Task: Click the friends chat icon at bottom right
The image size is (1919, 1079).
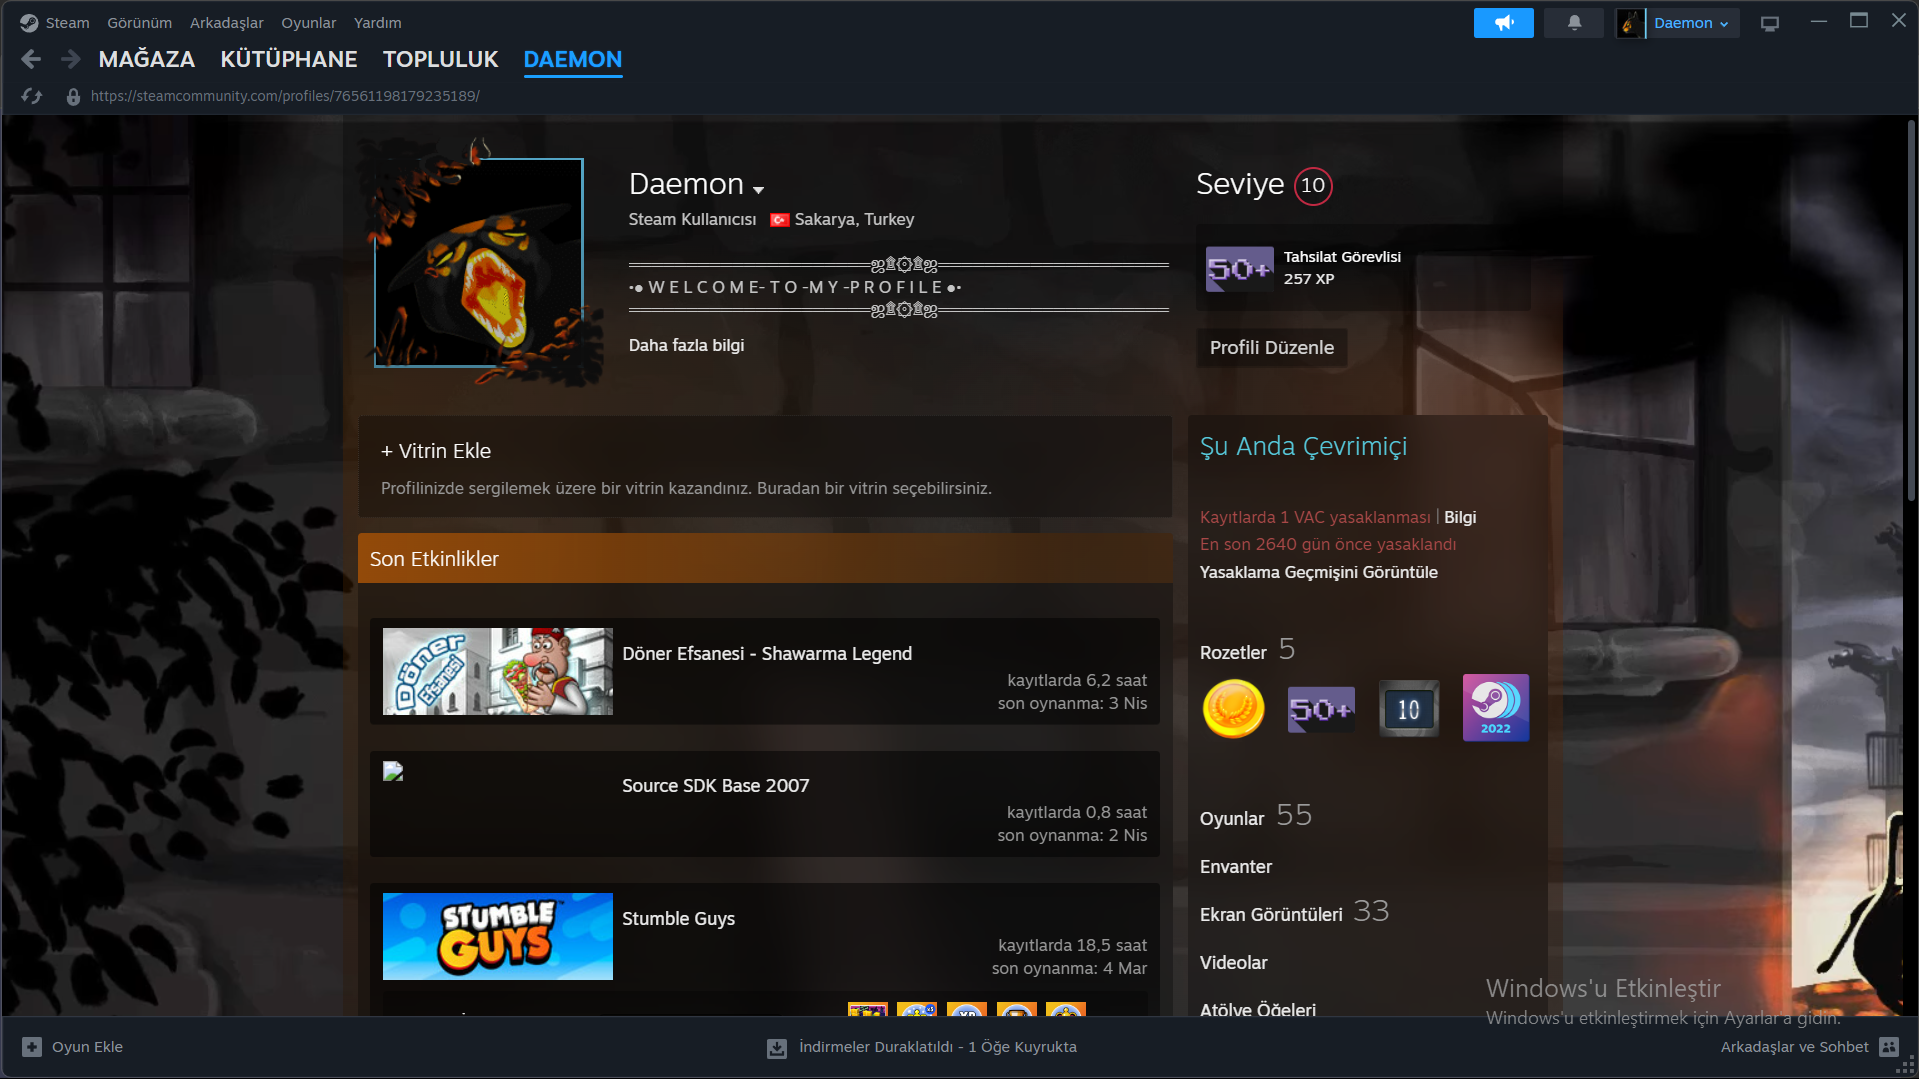Action: click(x=1889, y=1047)
